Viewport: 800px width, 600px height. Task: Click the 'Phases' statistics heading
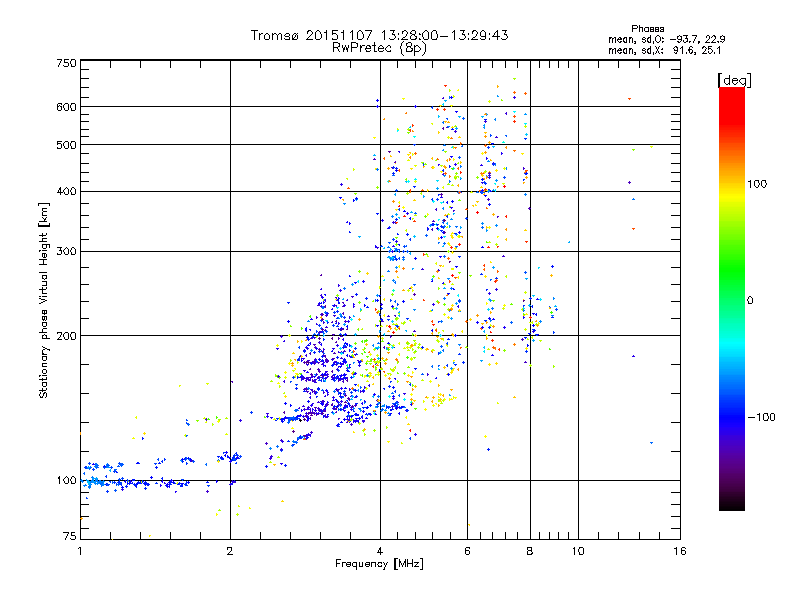point(647,29)
